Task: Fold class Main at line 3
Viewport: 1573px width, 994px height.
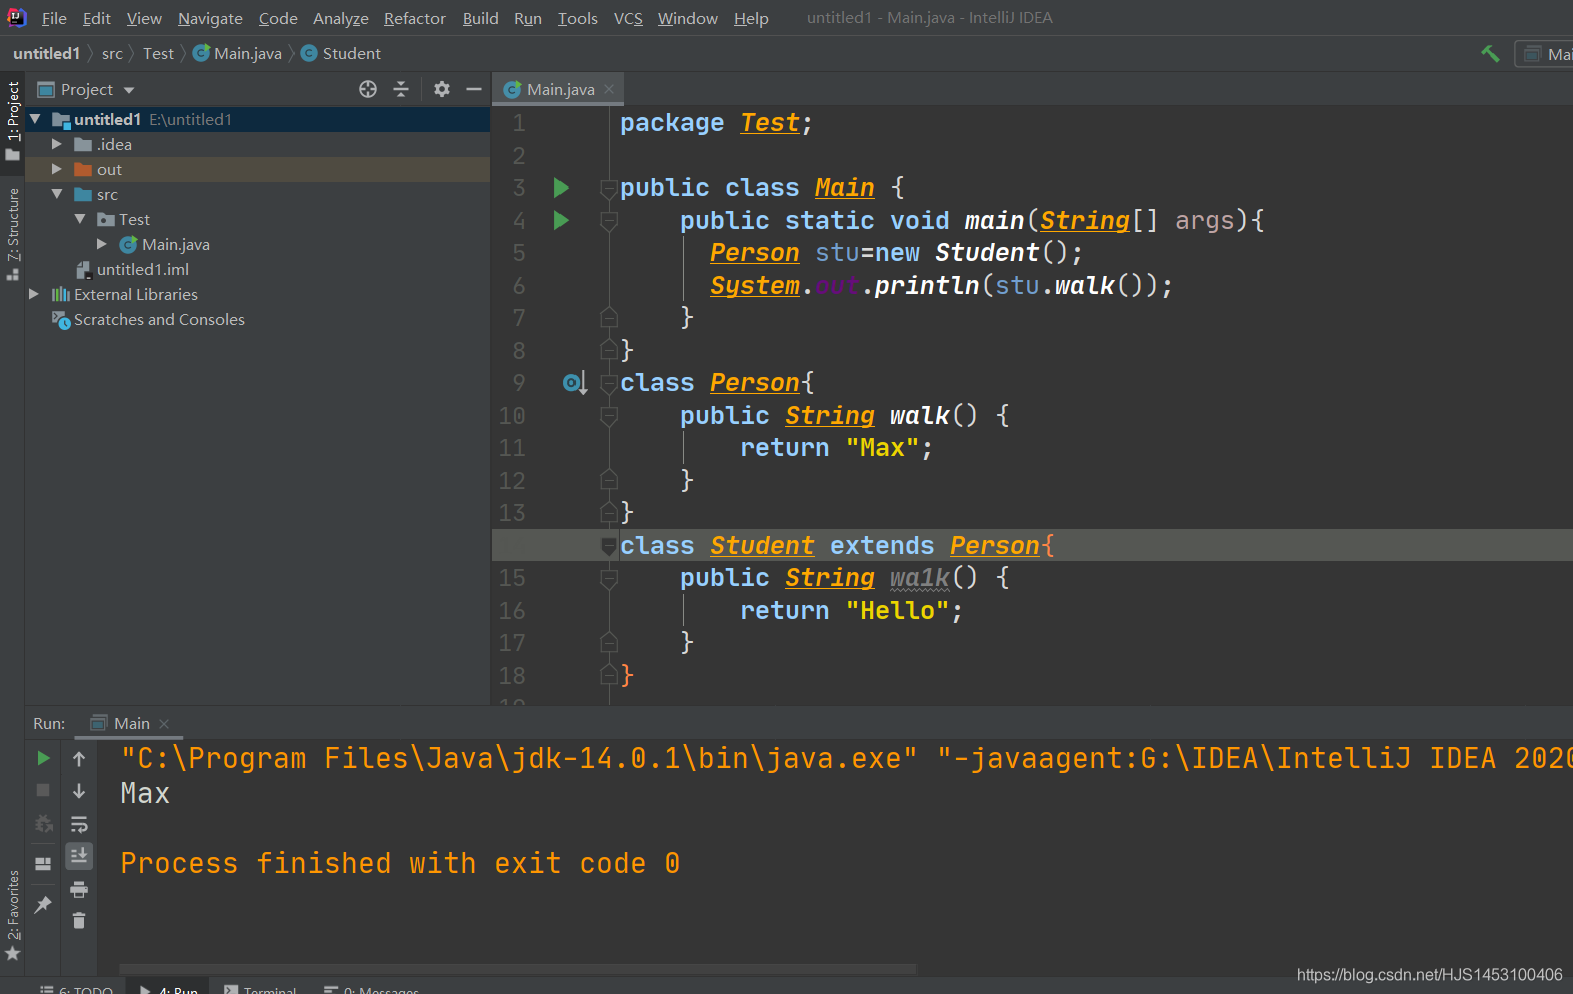Action: [608, 188]
